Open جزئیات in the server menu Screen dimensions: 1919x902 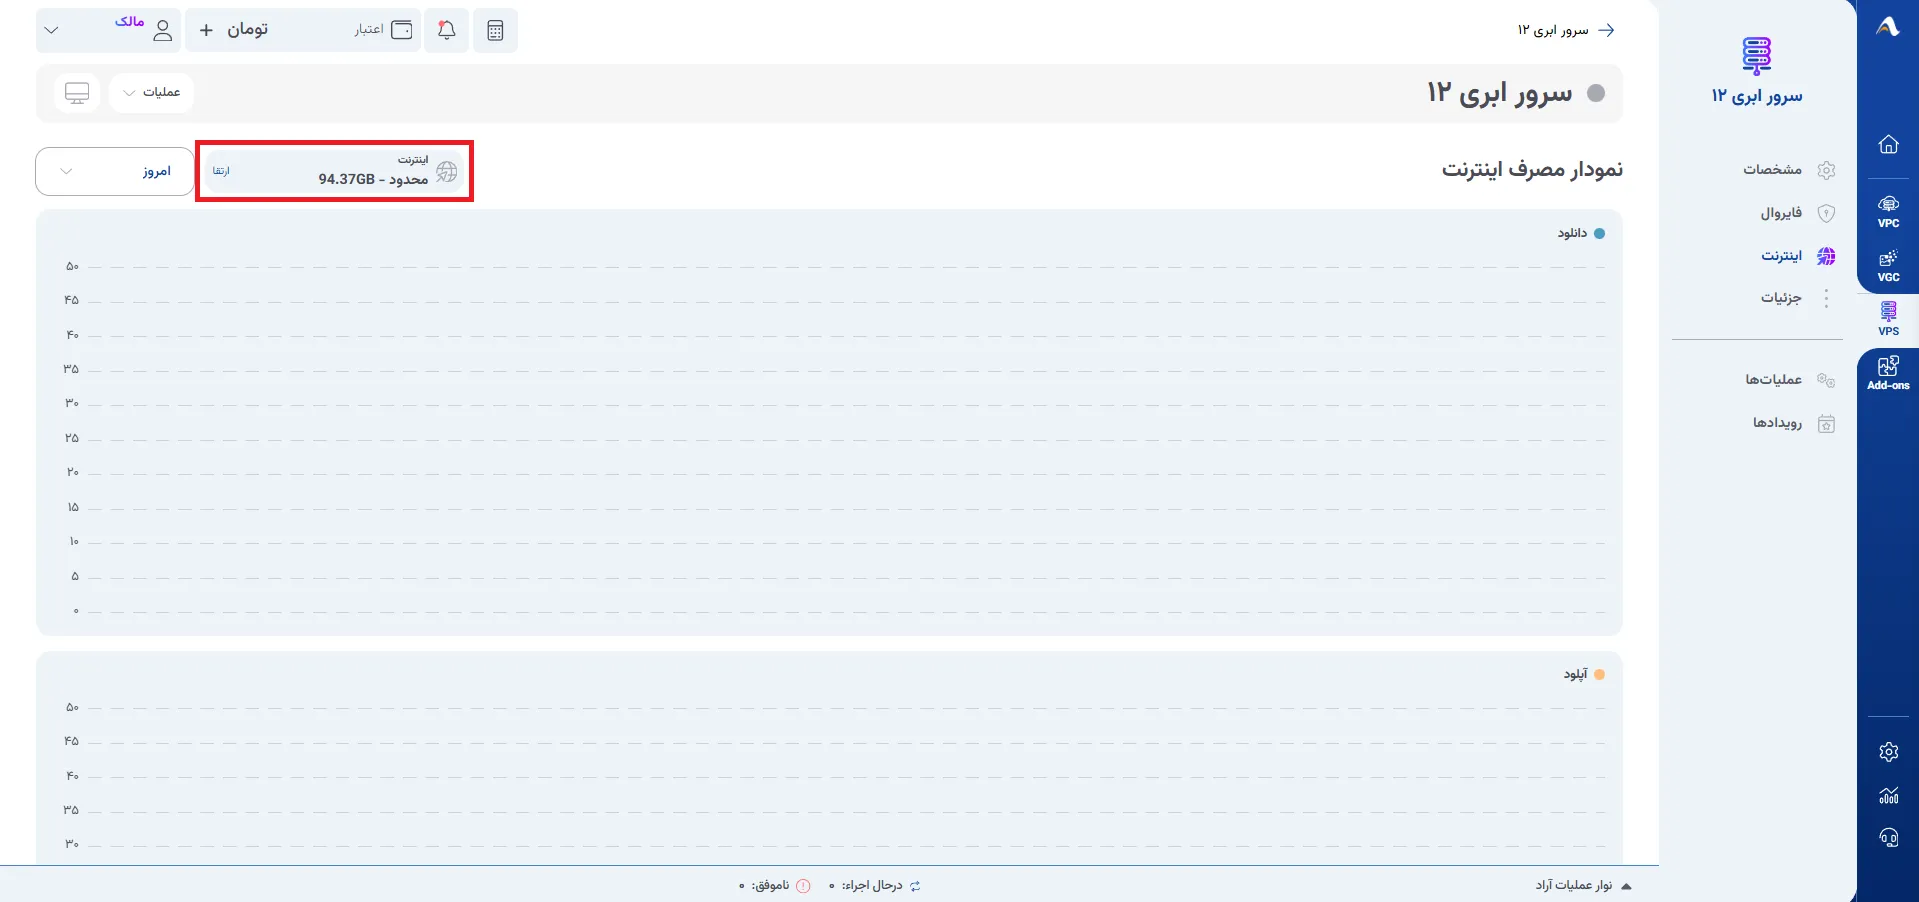(1798, 298)
